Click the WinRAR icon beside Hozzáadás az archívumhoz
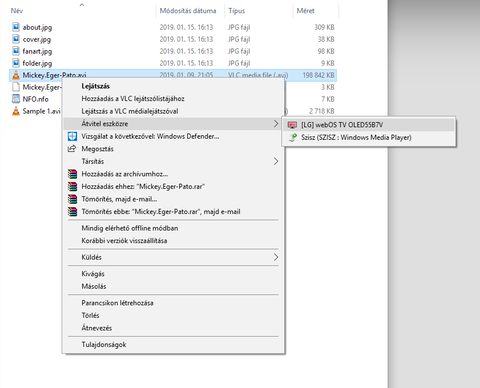 [72, 174]
